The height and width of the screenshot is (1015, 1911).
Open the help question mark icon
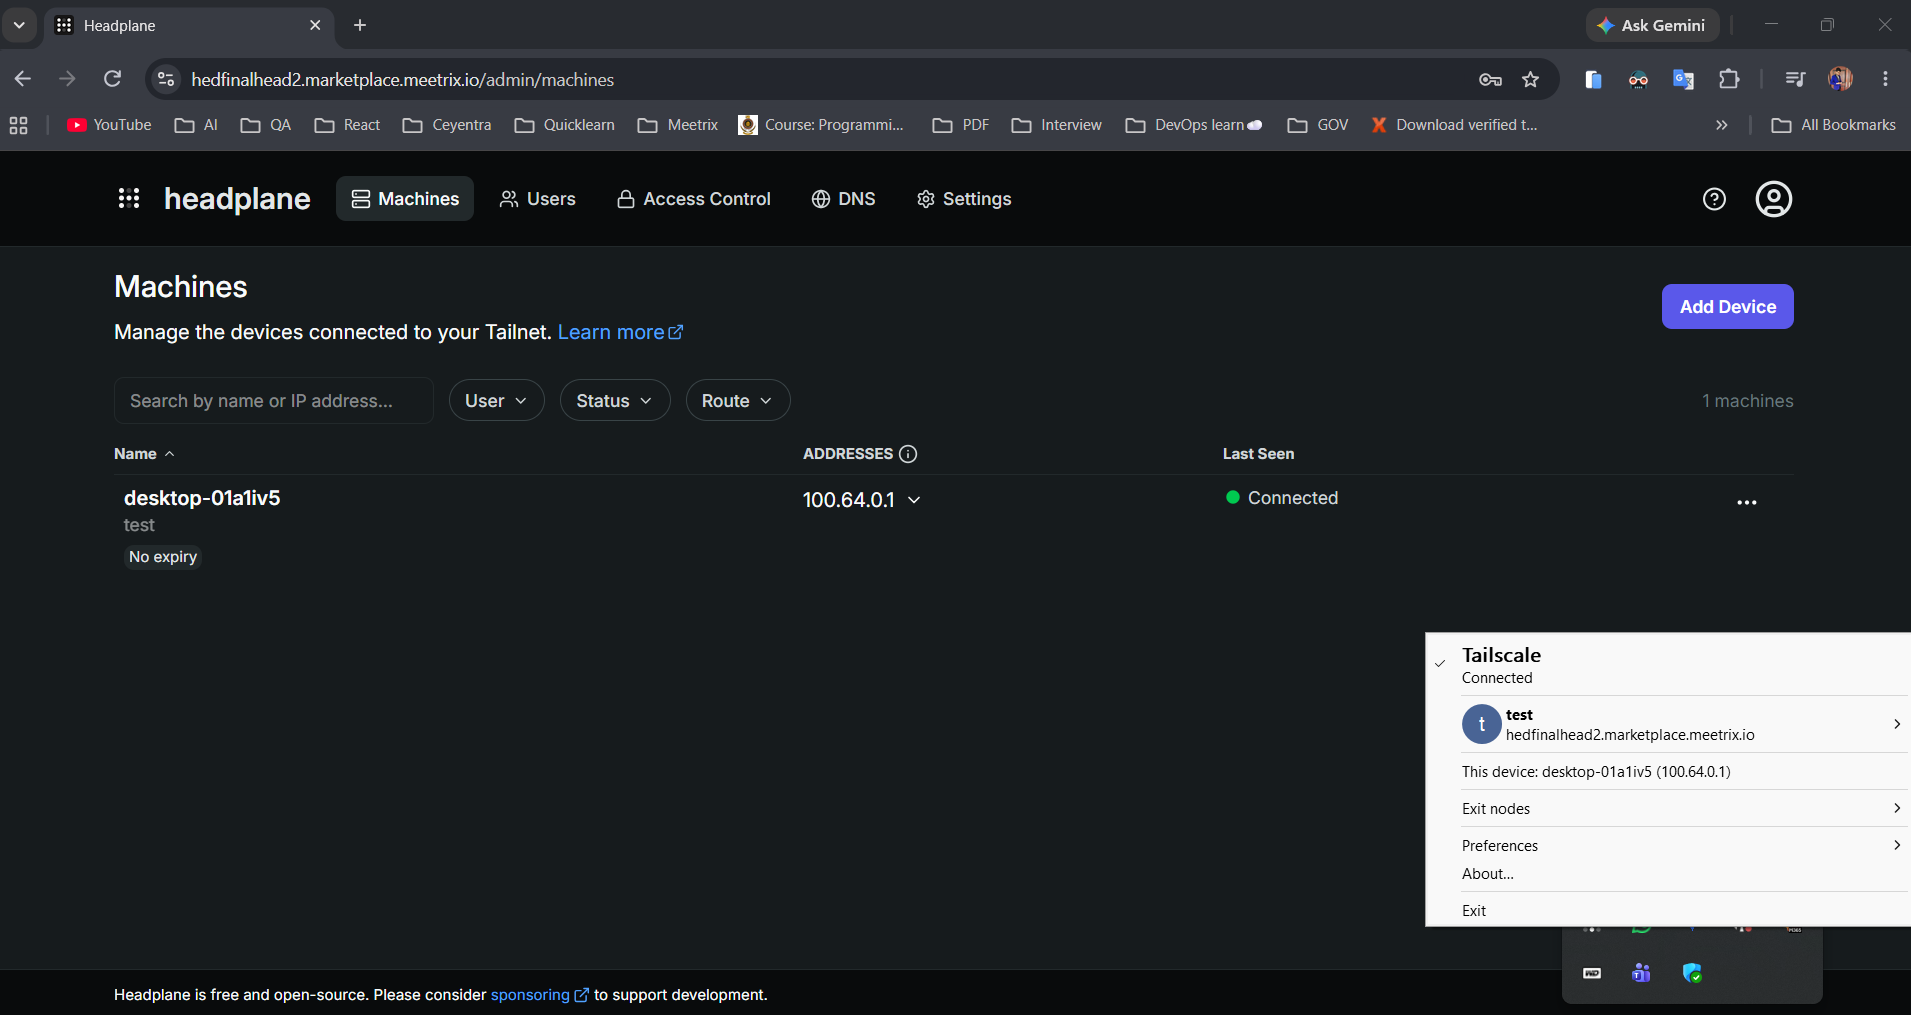tap(1714, 199)
